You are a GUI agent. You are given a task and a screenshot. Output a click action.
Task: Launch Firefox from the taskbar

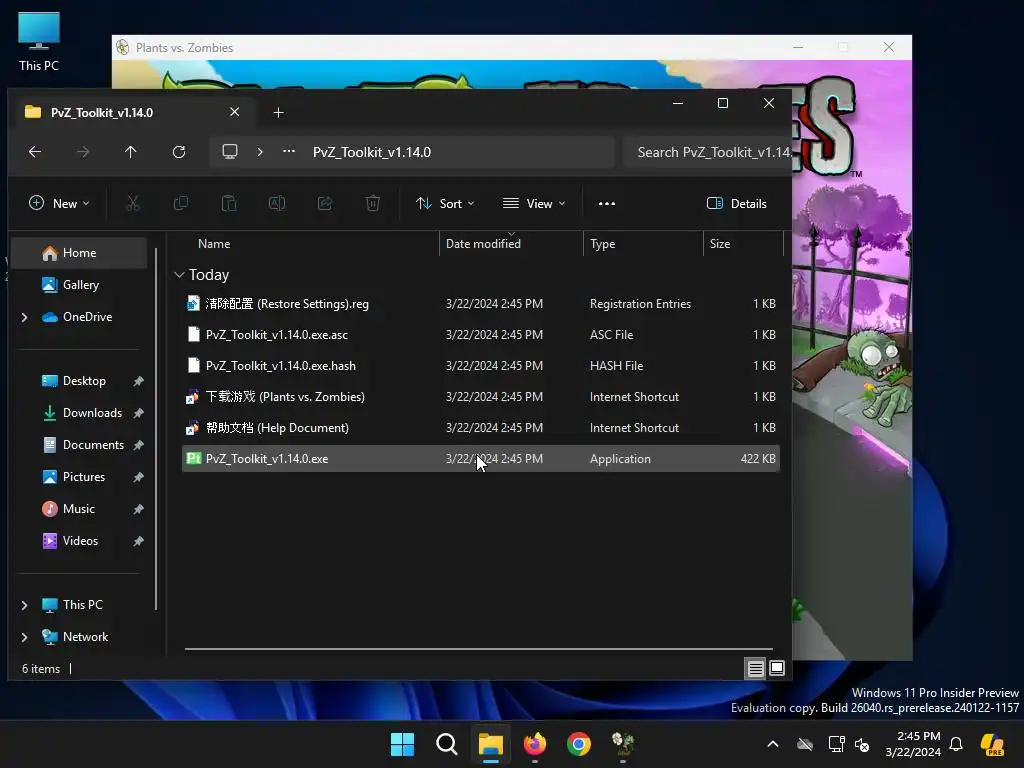tap(535, 744)
